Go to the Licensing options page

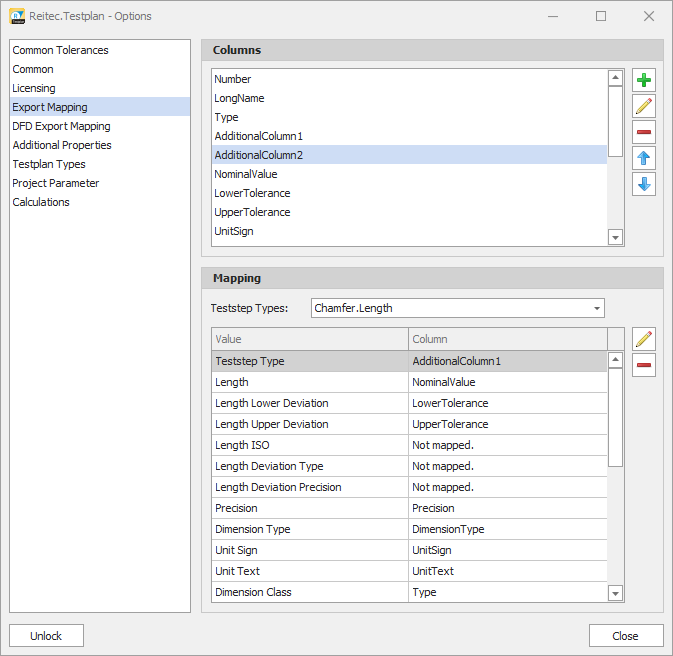[x=34, y=88]
